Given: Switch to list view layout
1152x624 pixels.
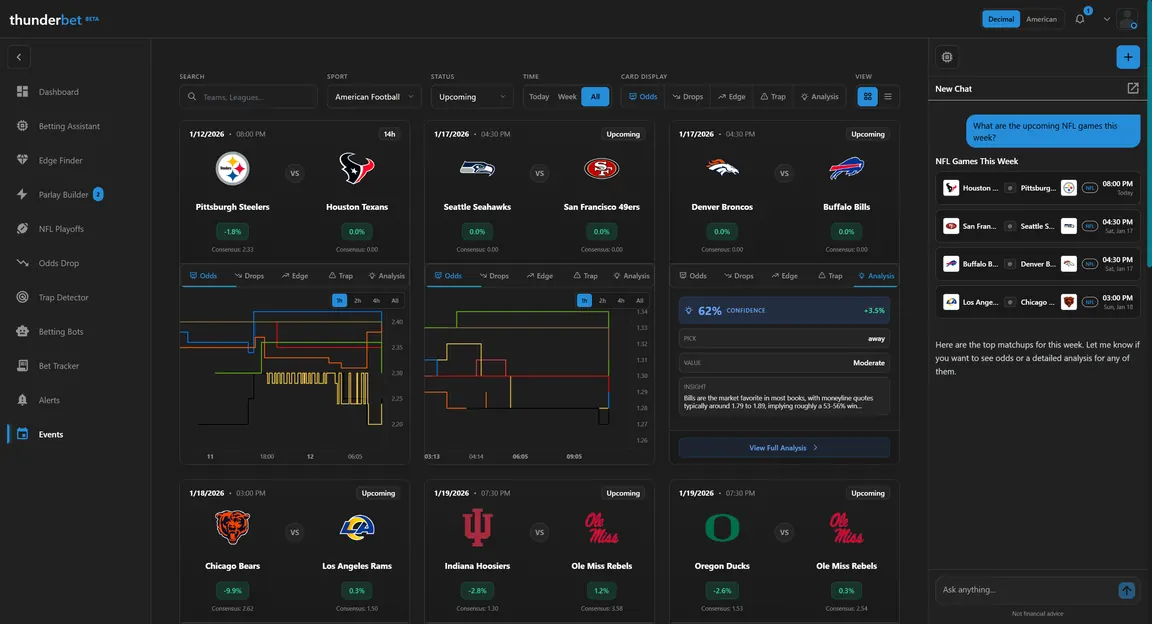Looking at the screenshot, I should pos(888,97).
